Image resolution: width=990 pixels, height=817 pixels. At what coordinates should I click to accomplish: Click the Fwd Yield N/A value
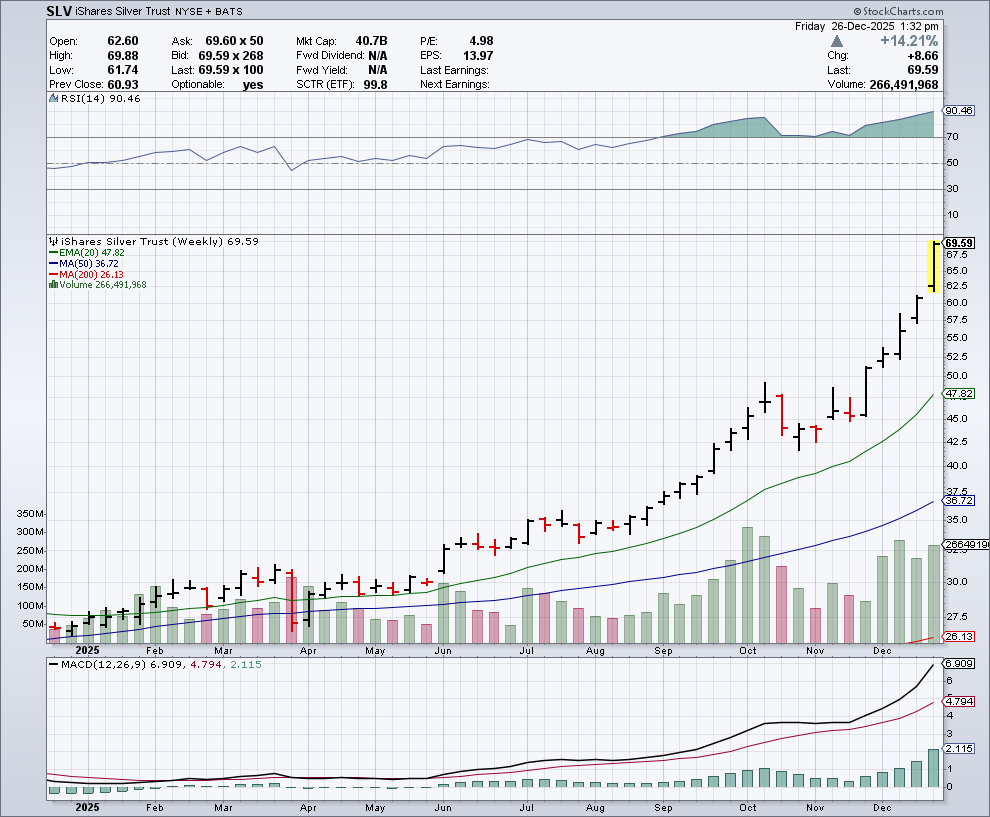[378, 70]
